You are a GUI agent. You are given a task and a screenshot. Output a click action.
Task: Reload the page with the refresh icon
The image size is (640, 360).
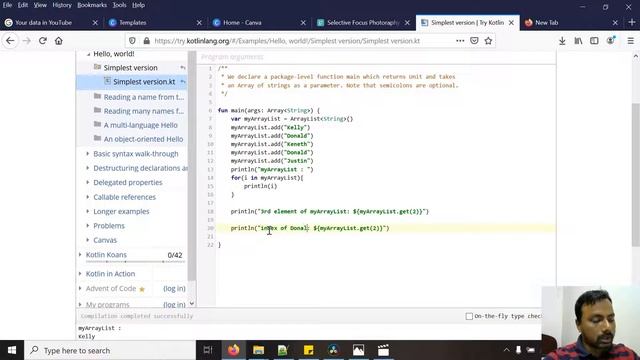point(42,41)
